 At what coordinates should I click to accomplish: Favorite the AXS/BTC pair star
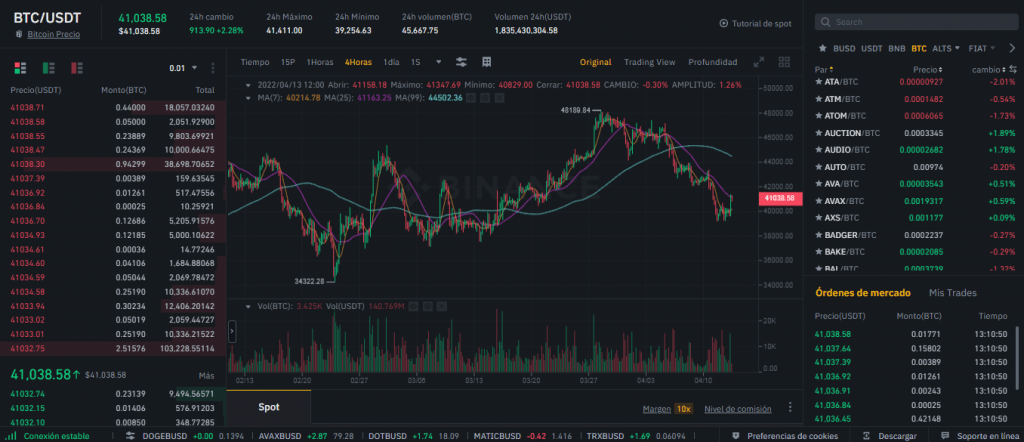click(819, 218)
